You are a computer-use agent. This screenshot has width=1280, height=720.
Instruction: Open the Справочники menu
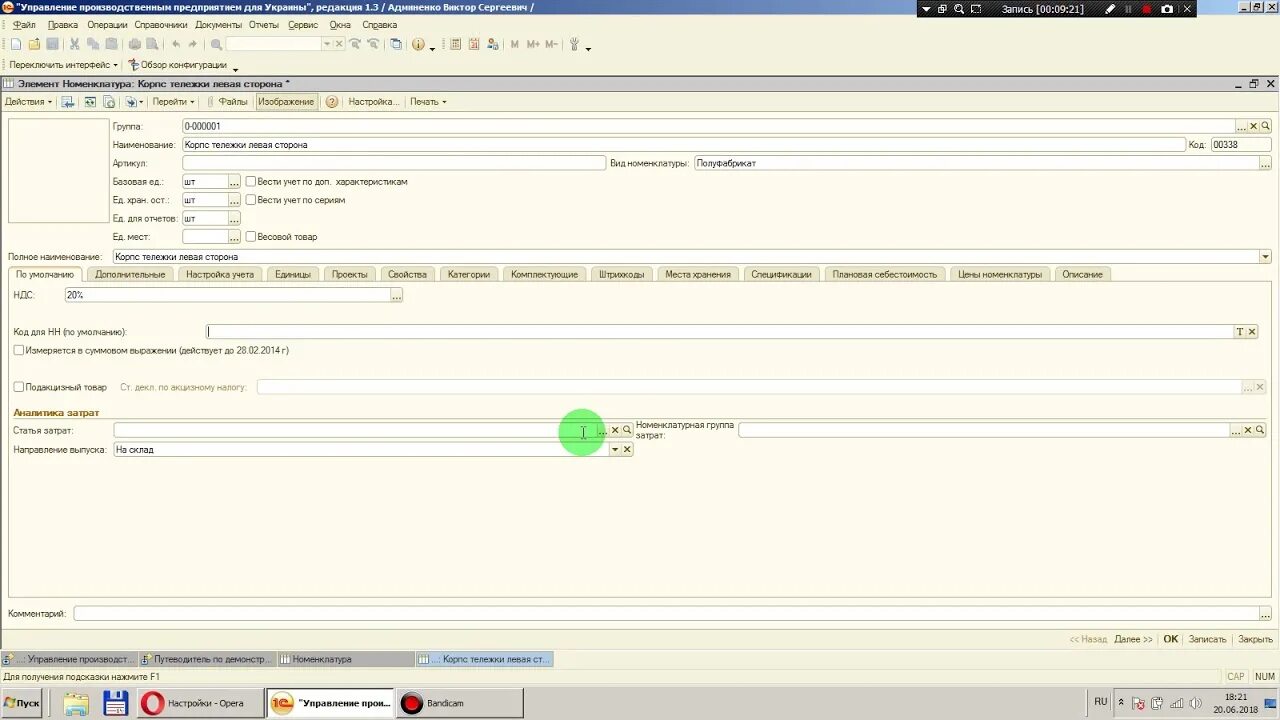point(161,25)
